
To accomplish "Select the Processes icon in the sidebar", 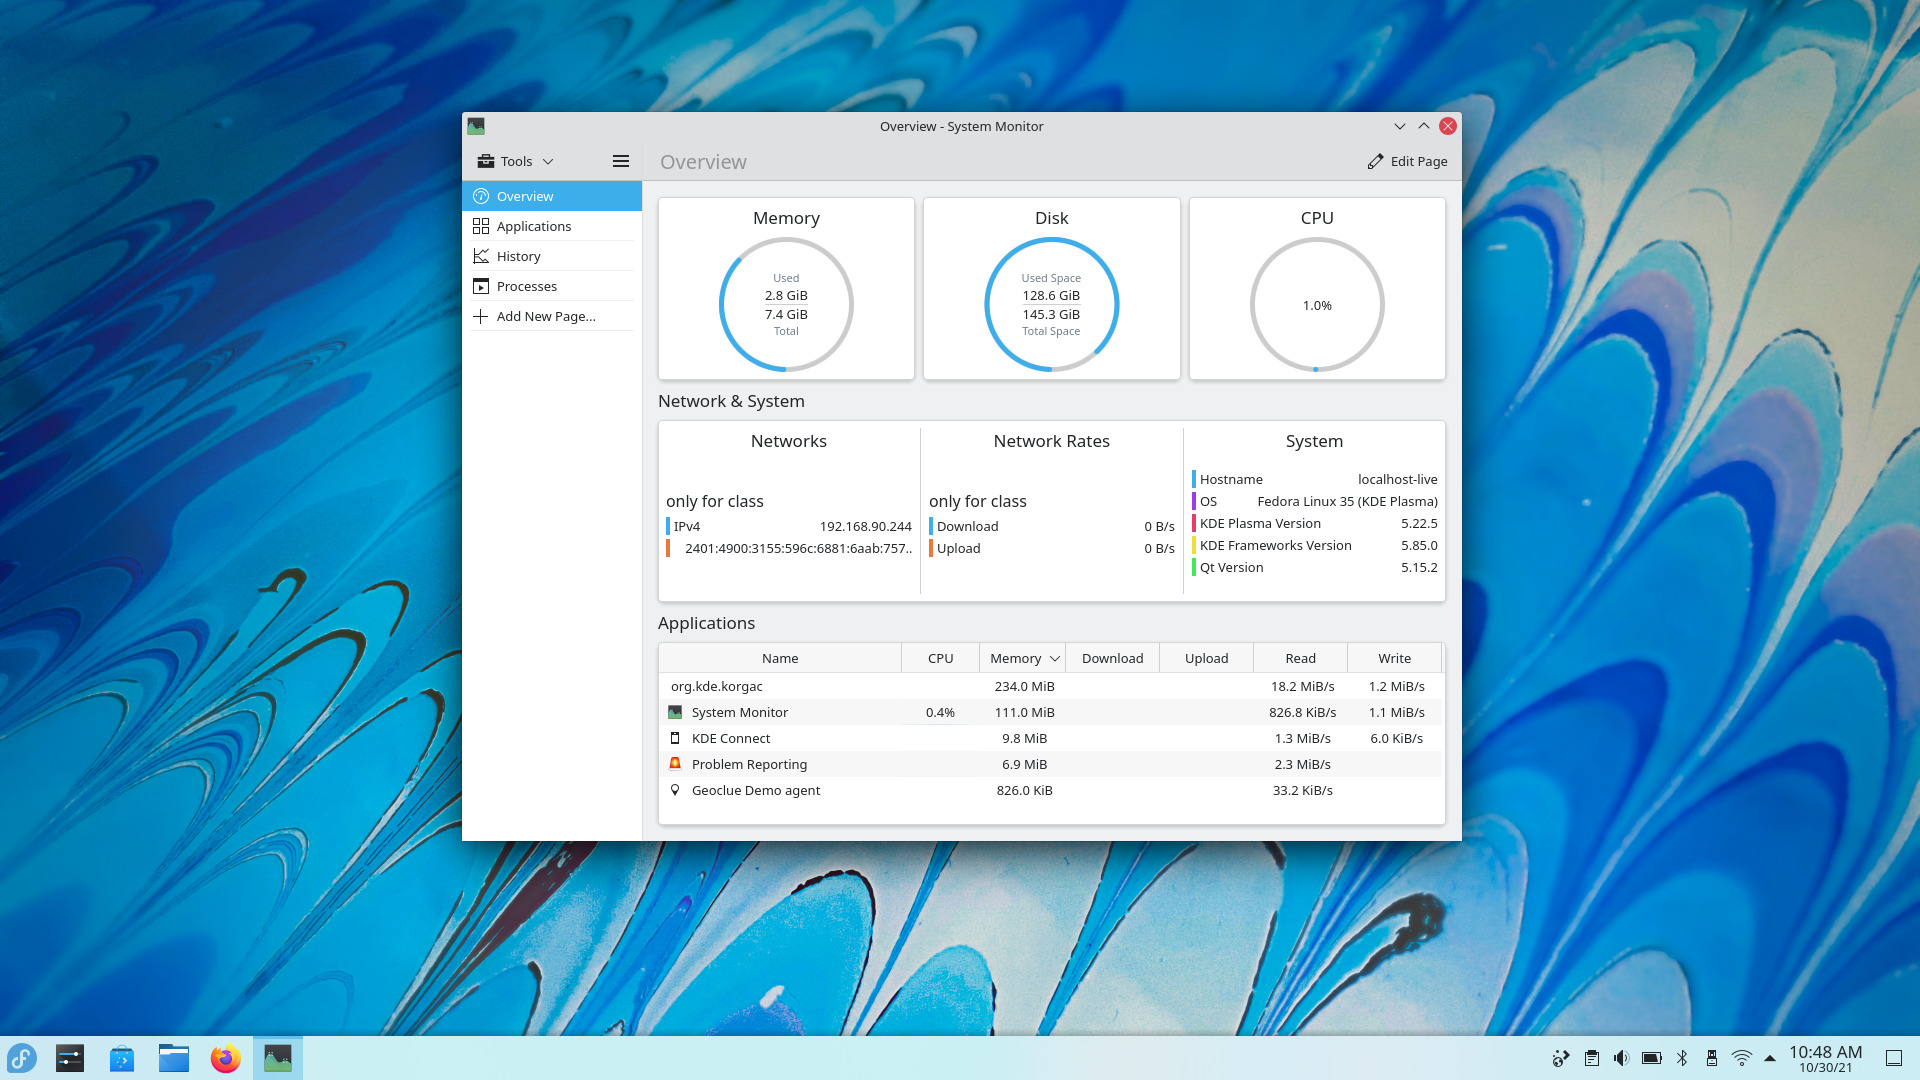I will (x=481, y=286).
